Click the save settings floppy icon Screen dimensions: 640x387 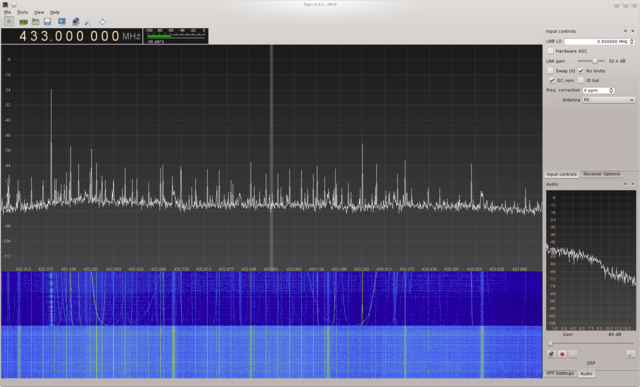47,22
